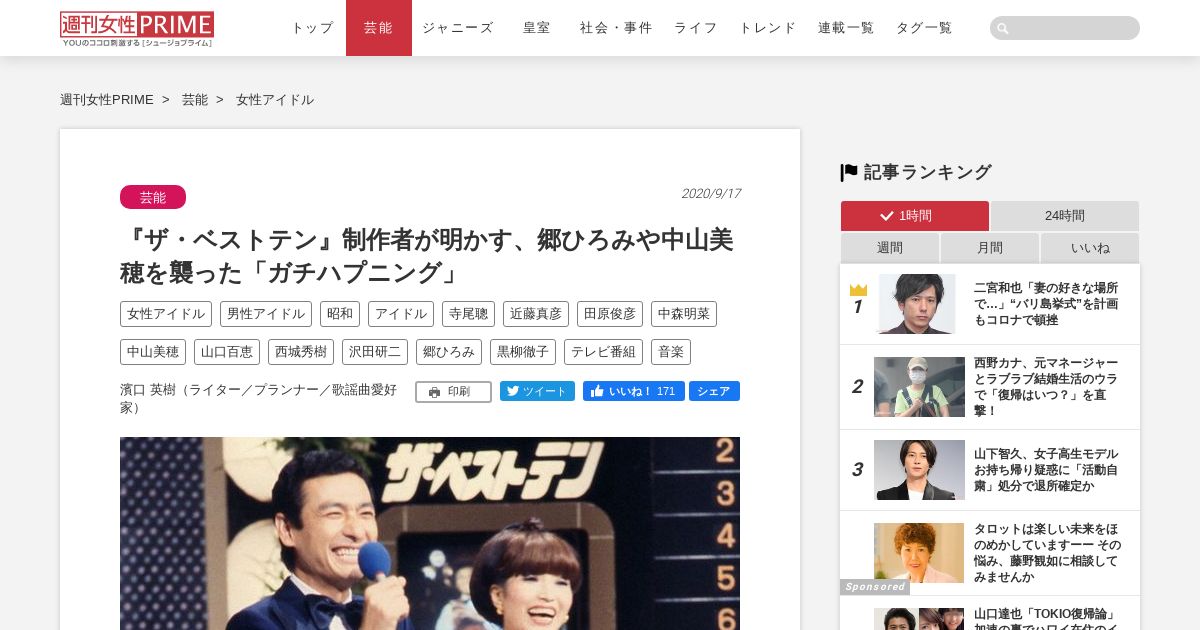This screenshot has height=630, width=1200.
Task: Click the Facebook いいね！ button
Action: (634, 391)
